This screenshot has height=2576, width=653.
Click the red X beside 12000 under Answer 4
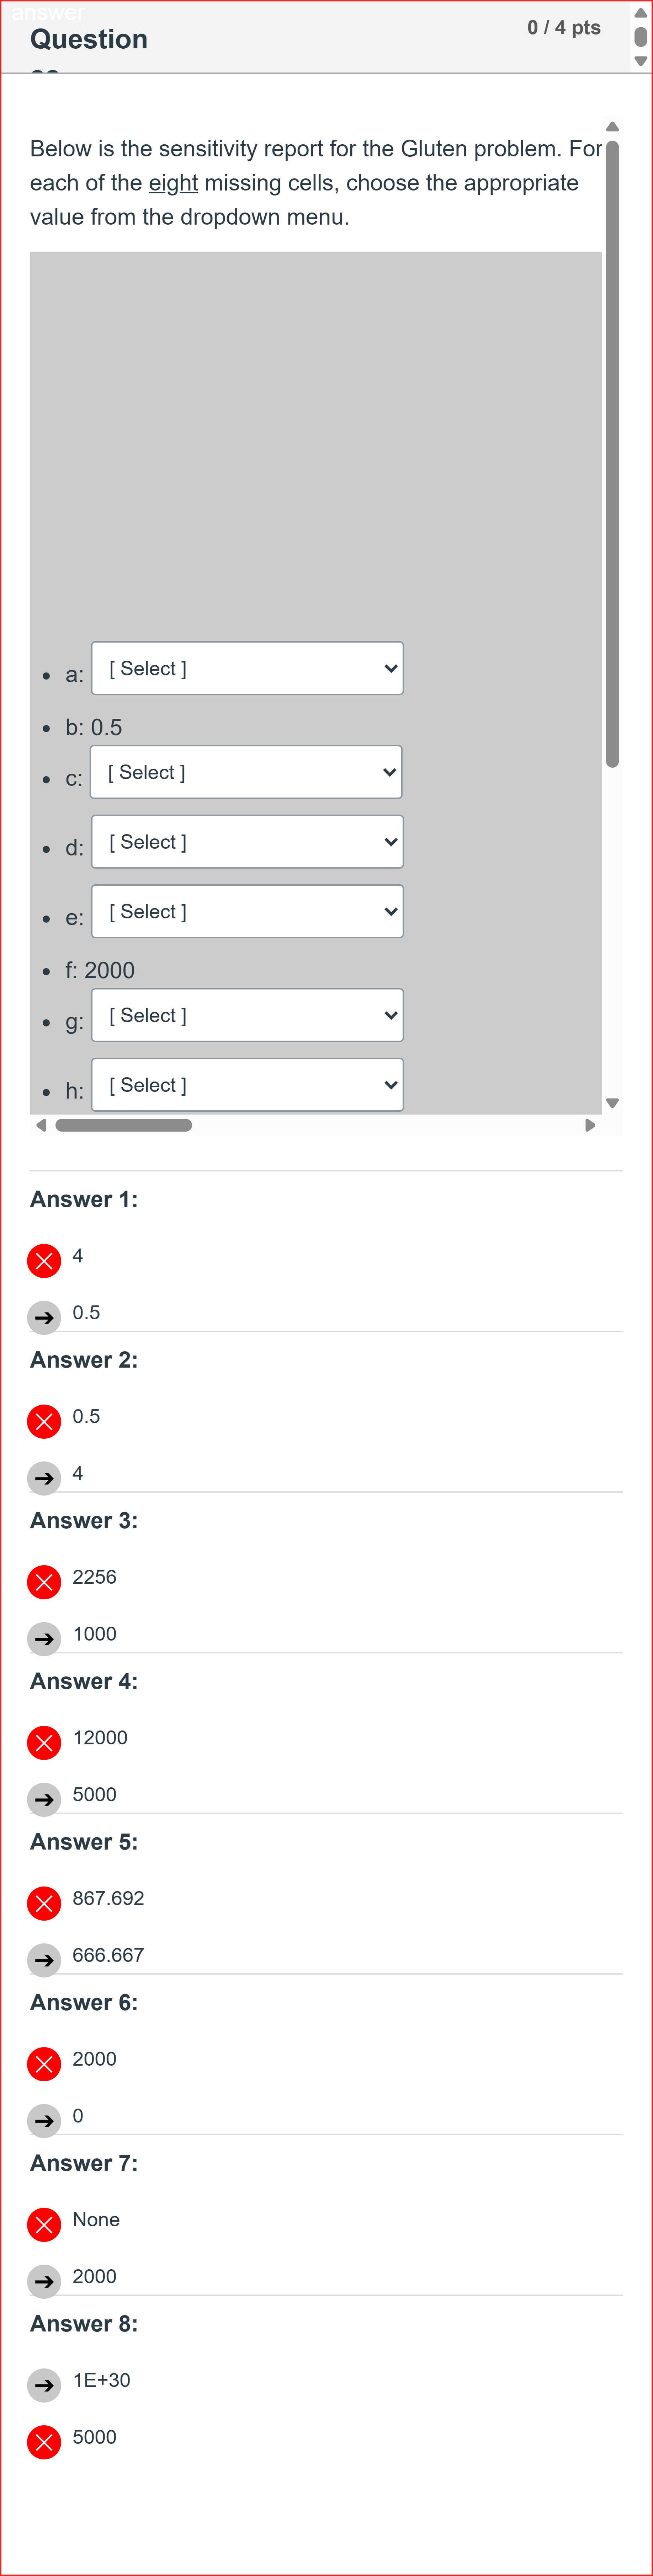click(x=44, y=1742)
